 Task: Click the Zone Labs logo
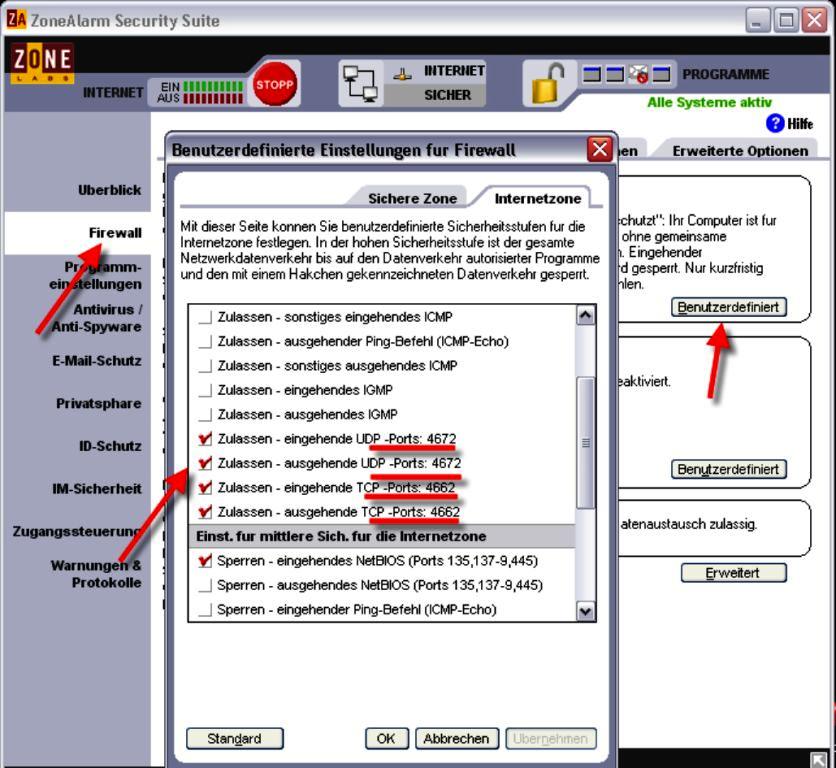42,63
